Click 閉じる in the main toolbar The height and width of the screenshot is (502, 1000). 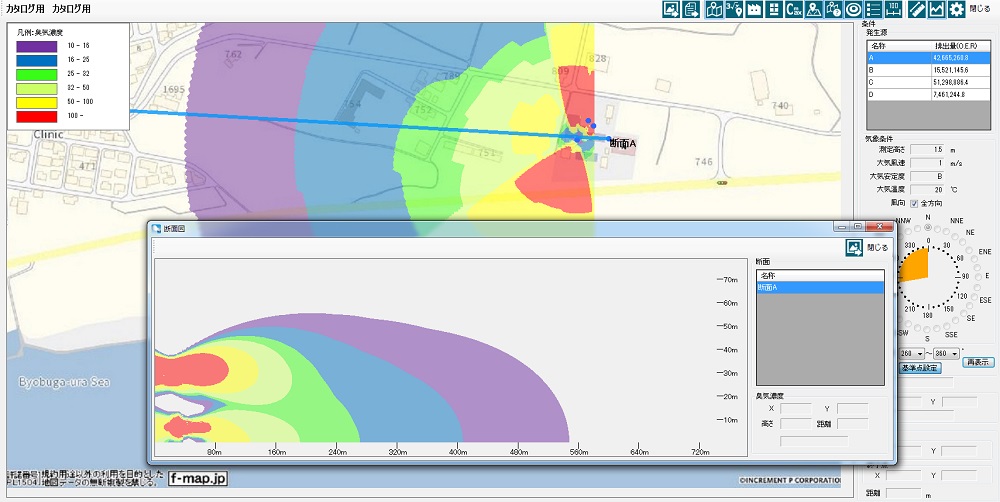(x=980, y=9)
